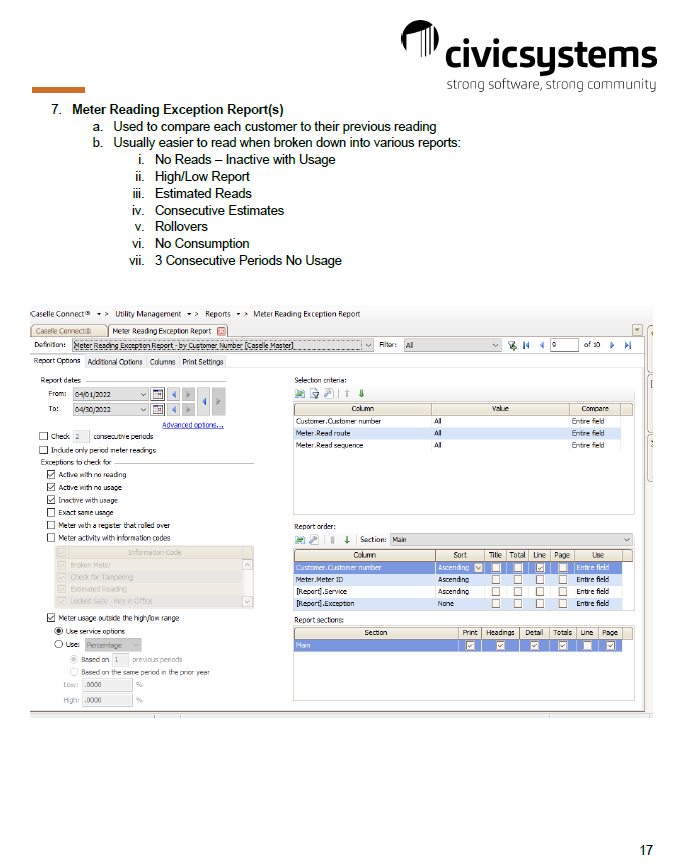Image resolution: width=680 pixels, height=865 pixels.
Task: Shift both report dates back
Action: pos(204,402)
